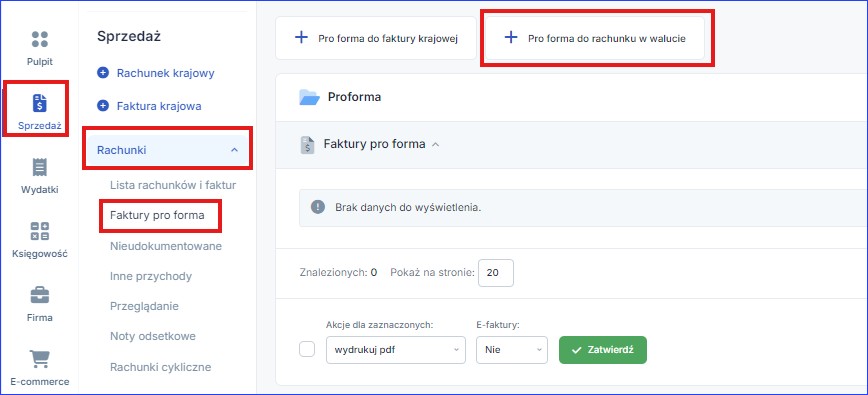Click plus icon of Pro forma do faktury krajowej

click(301, 38)
